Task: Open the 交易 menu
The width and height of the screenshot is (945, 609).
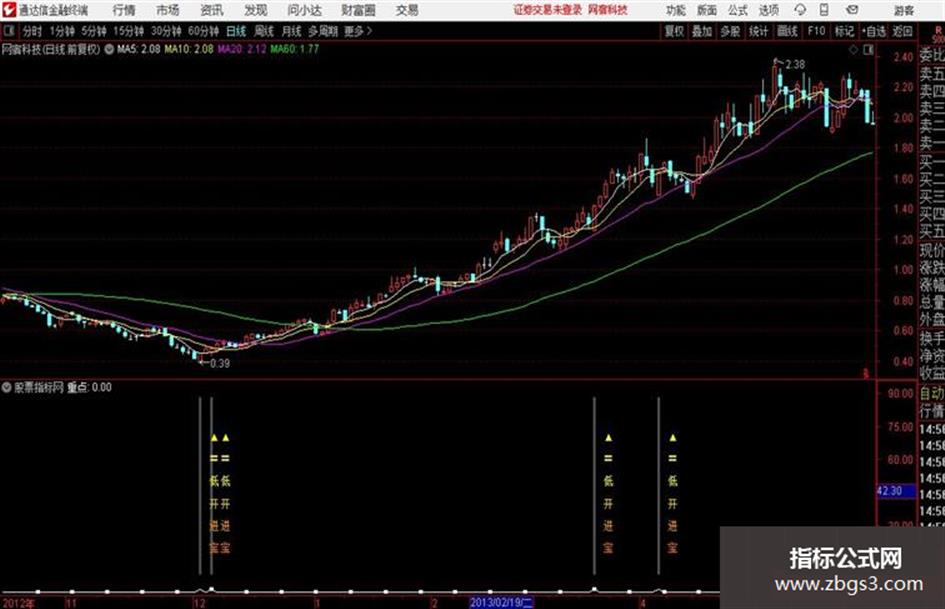Action: pos(407,10)
